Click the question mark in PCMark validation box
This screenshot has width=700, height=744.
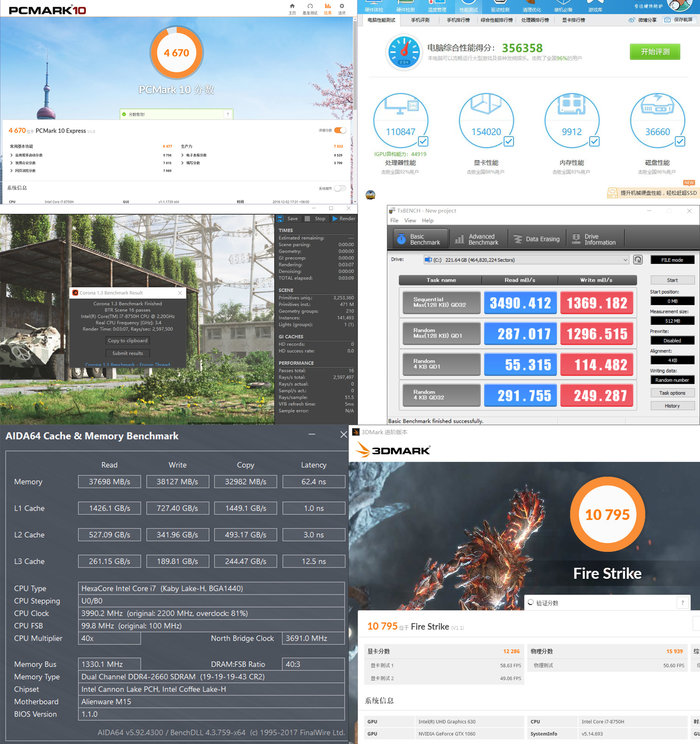pyautogui.click(x=228, y=114)
